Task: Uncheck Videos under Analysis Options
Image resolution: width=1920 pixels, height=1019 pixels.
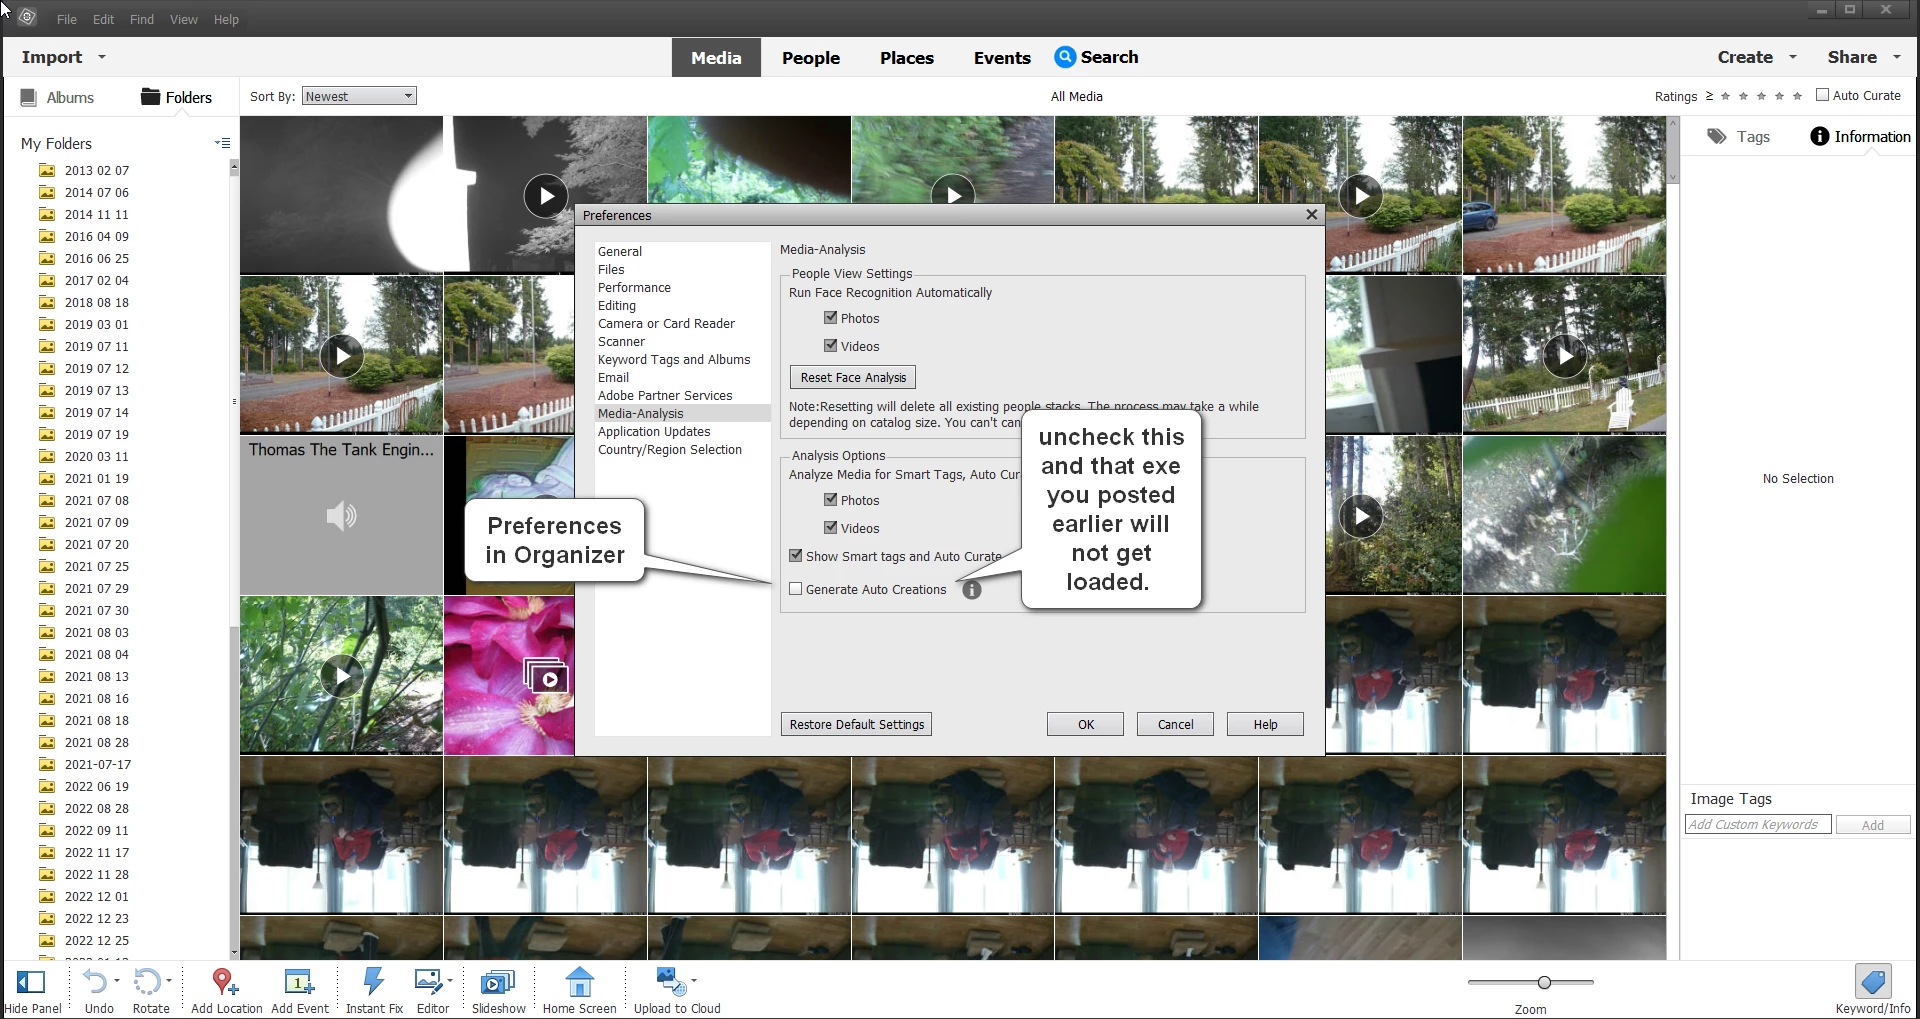Action: (x=830, y=527)
